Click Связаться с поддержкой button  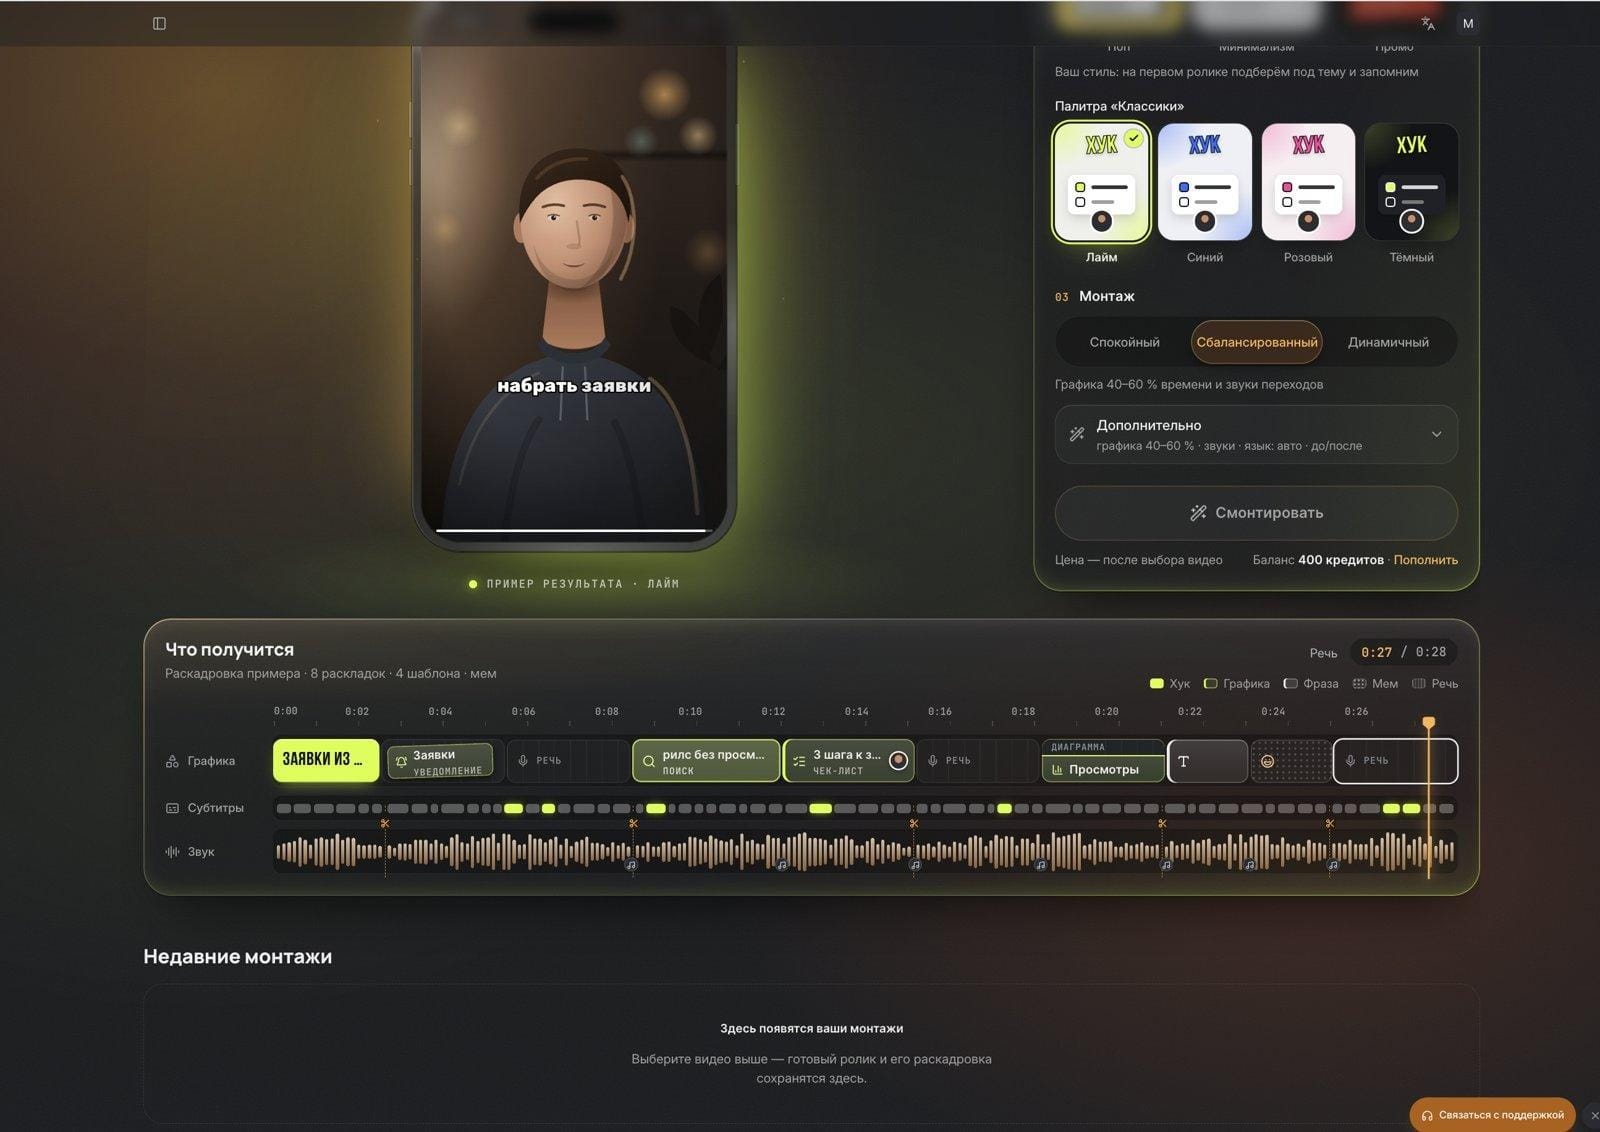[x=1492, y=1115]
